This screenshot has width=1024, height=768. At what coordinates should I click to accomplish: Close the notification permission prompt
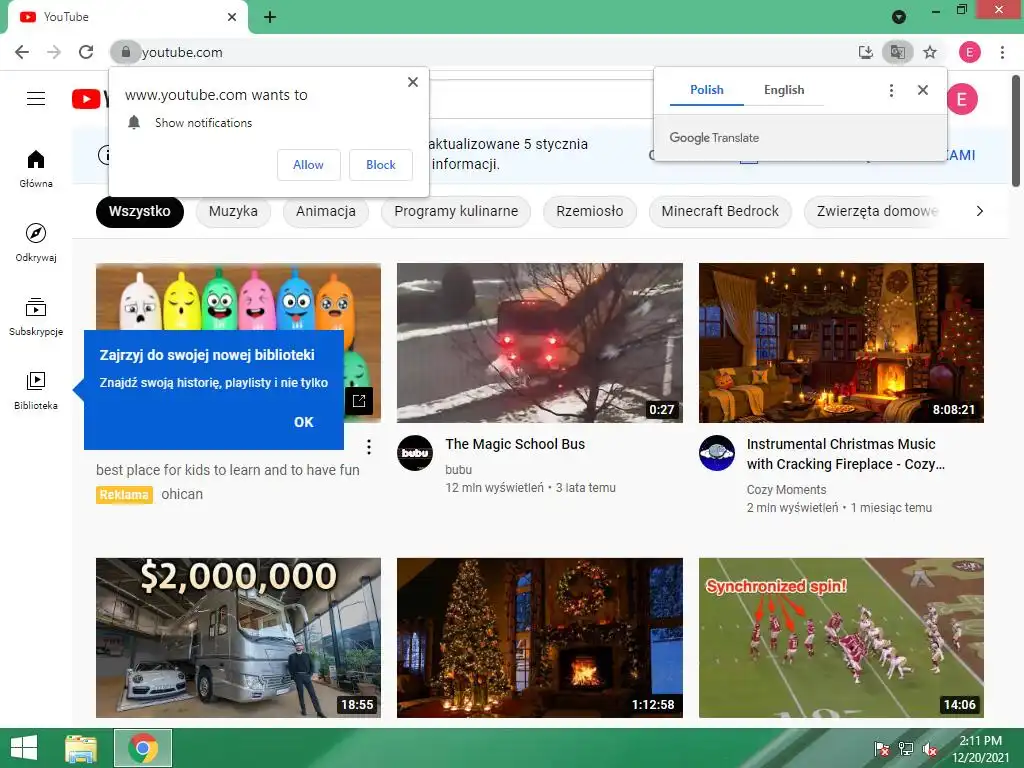tap(412, 82)
